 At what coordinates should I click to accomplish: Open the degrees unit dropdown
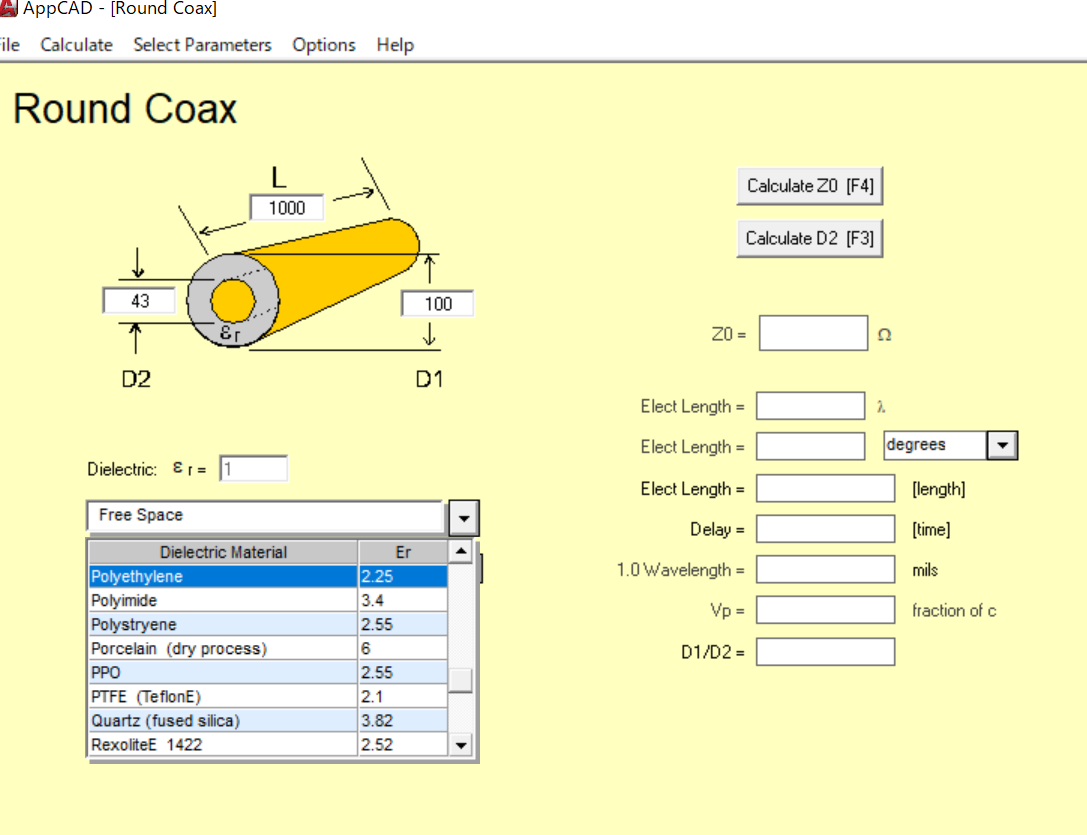point(1002,445)
